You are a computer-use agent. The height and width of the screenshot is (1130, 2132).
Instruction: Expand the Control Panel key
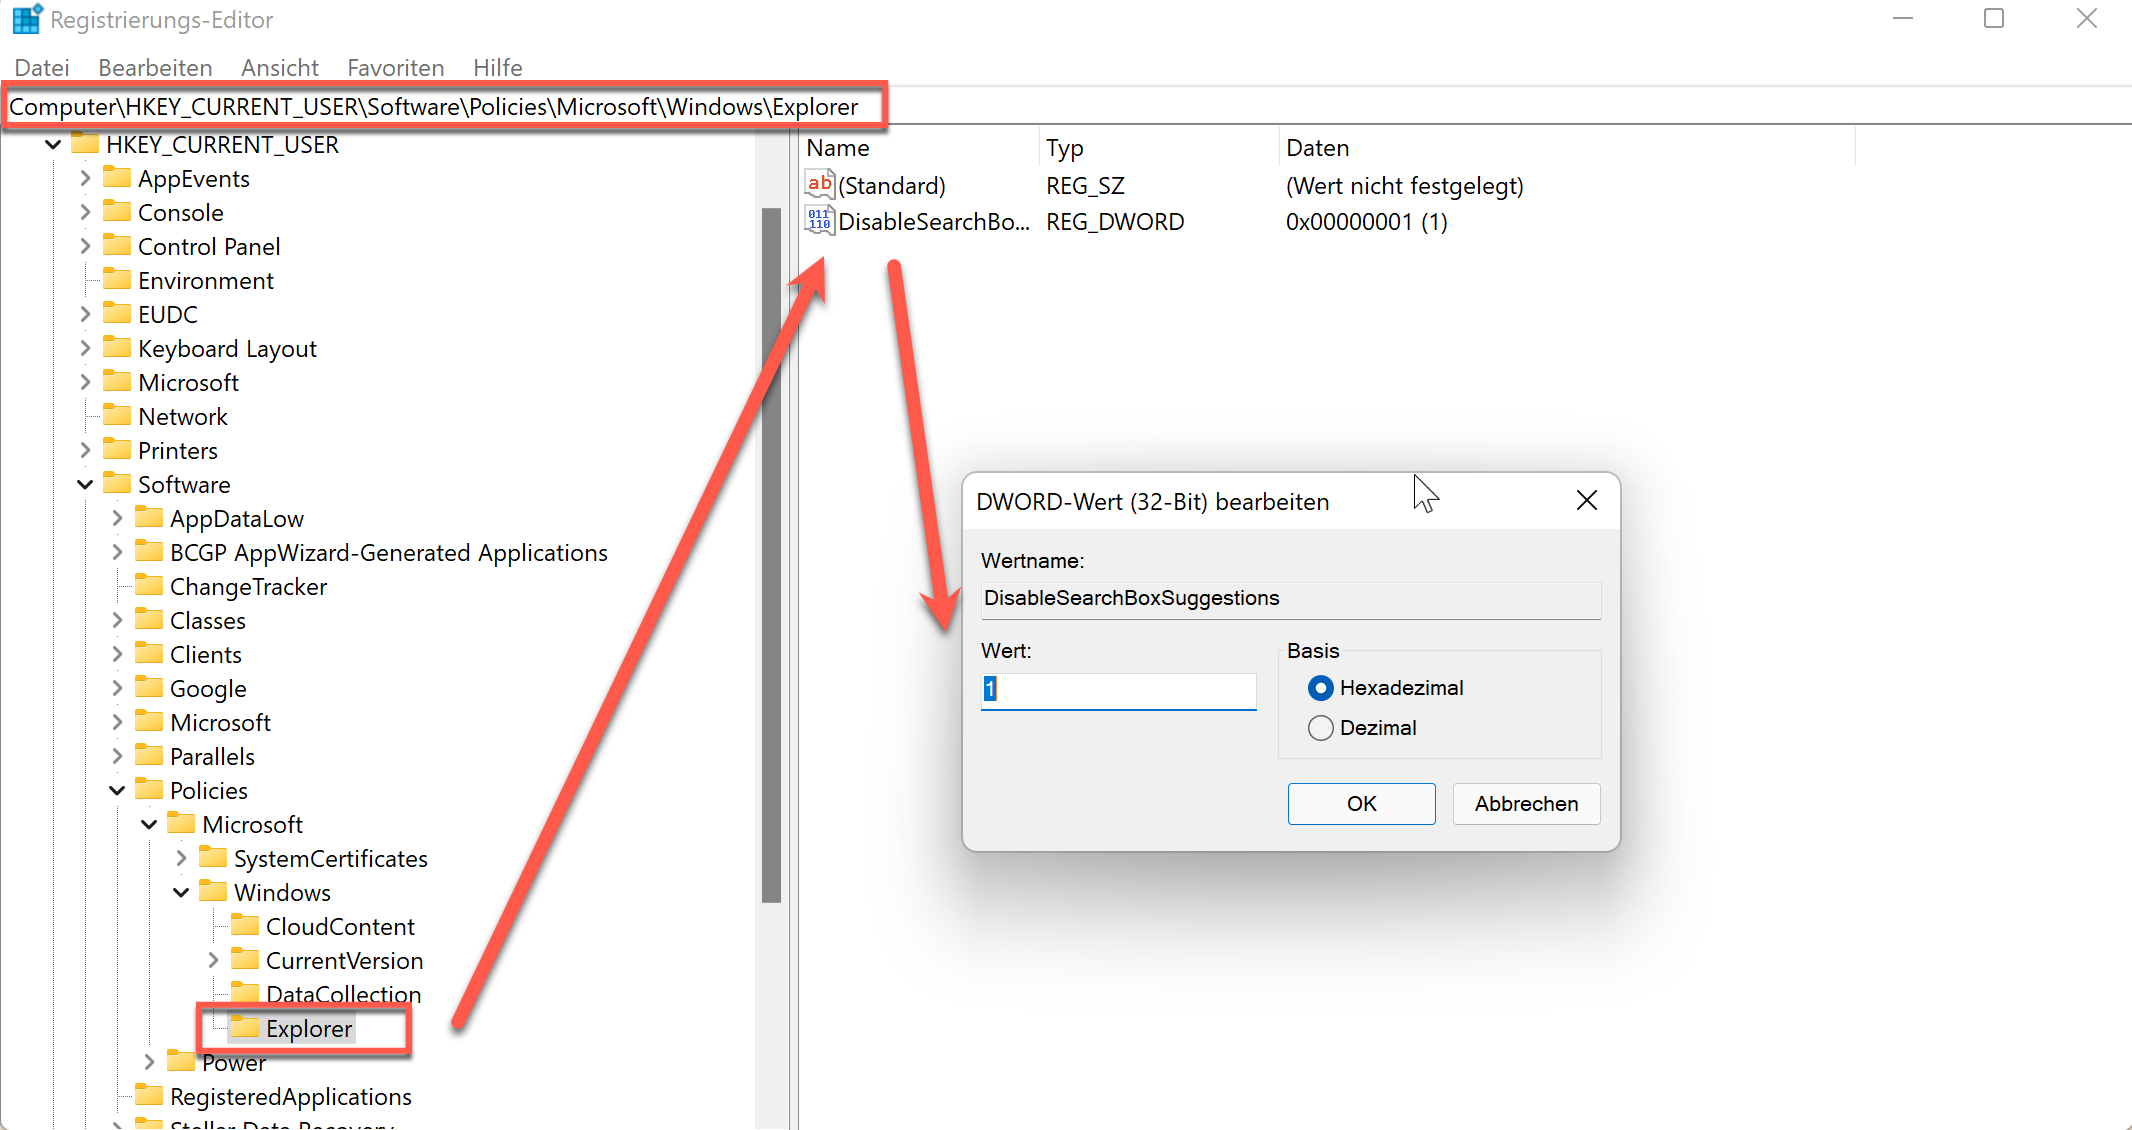(85, 247)
